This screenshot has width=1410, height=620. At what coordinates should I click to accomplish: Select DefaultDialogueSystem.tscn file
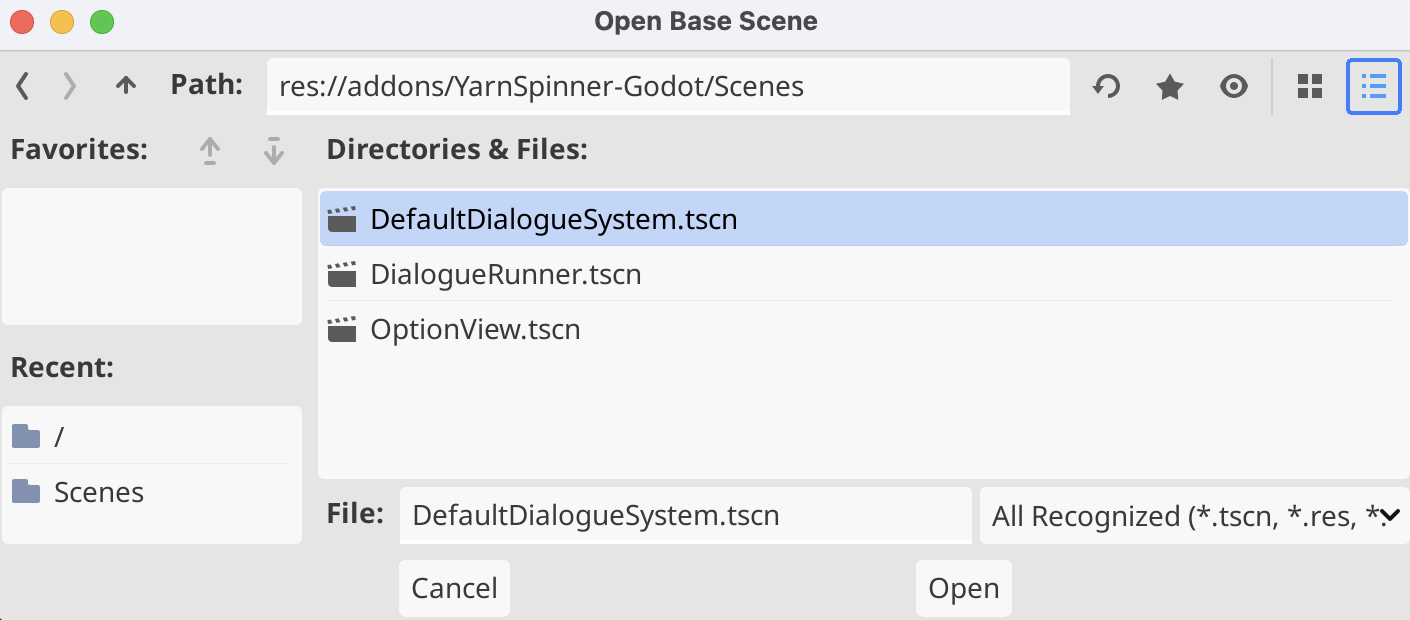tap(554, 219)
